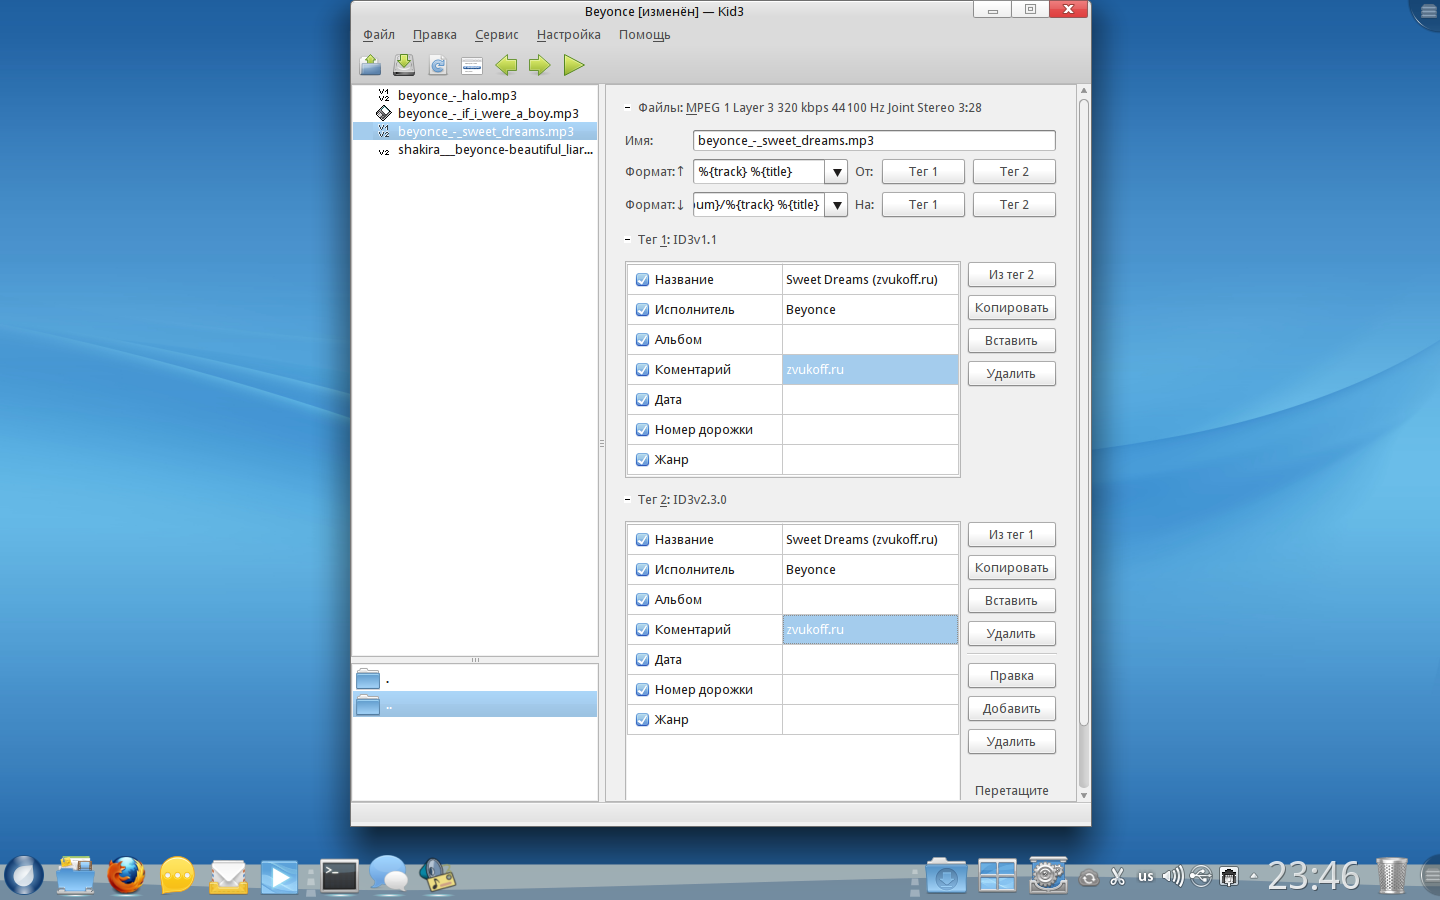The image size is (1440, 900).
Task: Click the Добавить button
Action: click(x=1011, y=709)
